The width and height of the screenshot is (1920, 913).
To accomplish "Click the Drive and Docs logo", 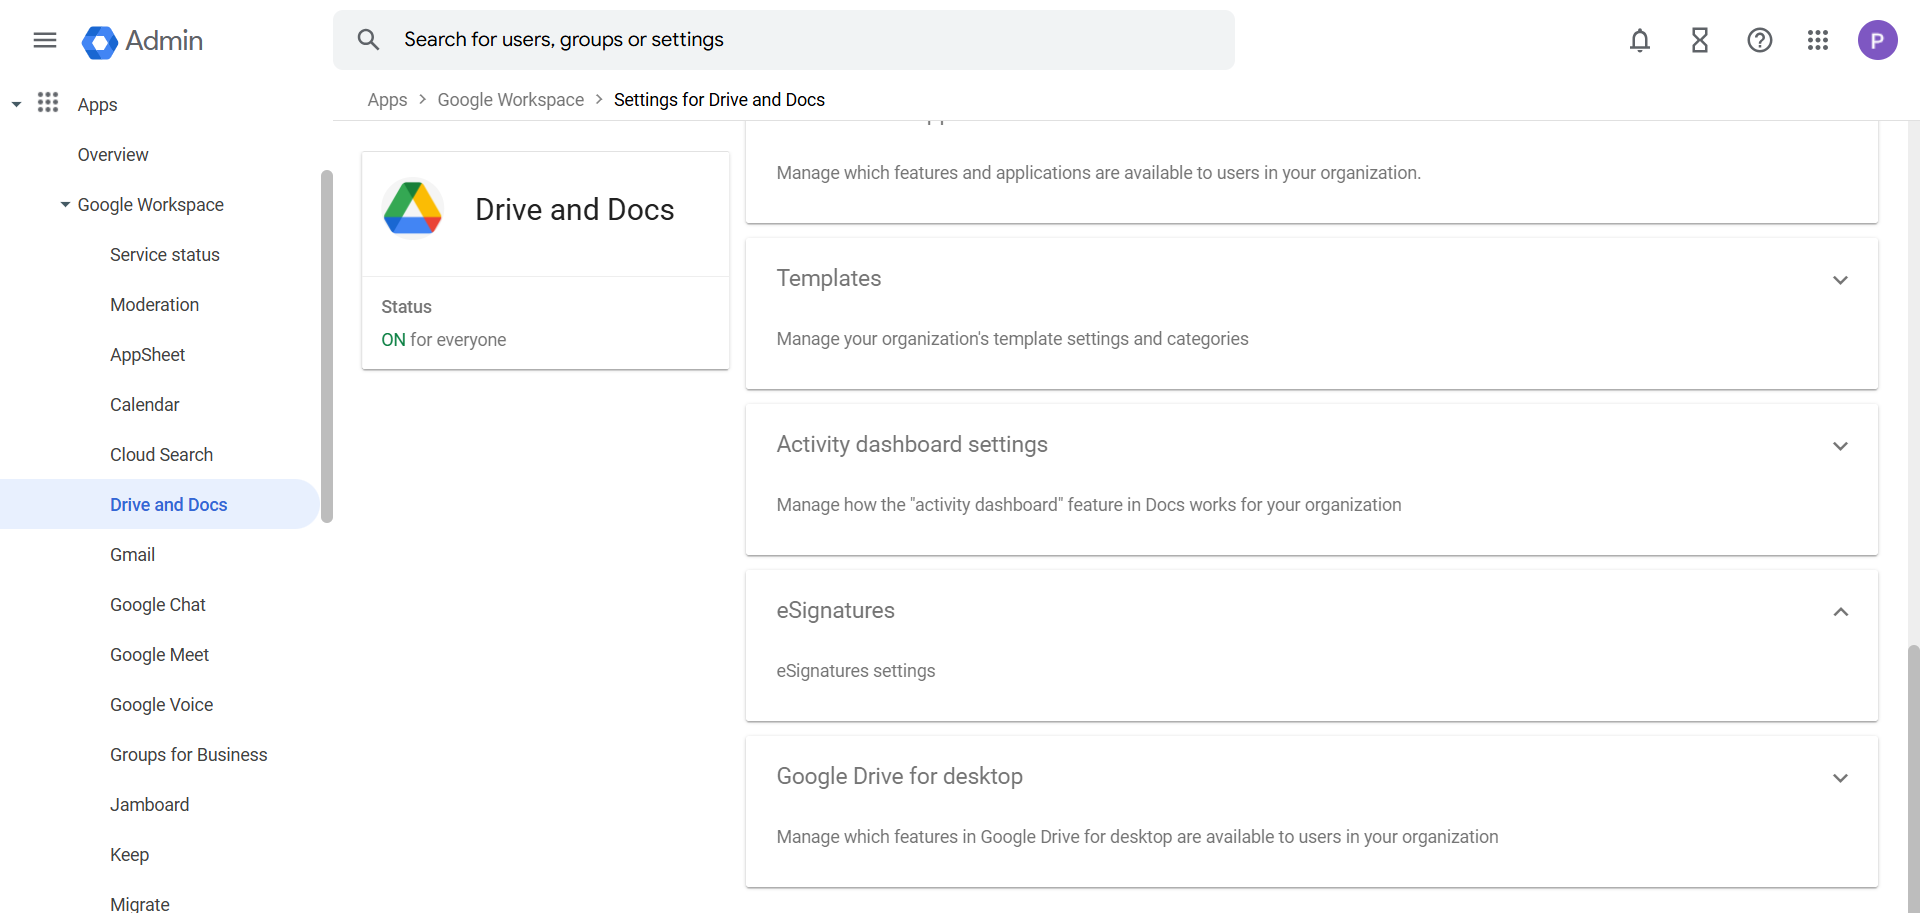I will pos(413,209).
